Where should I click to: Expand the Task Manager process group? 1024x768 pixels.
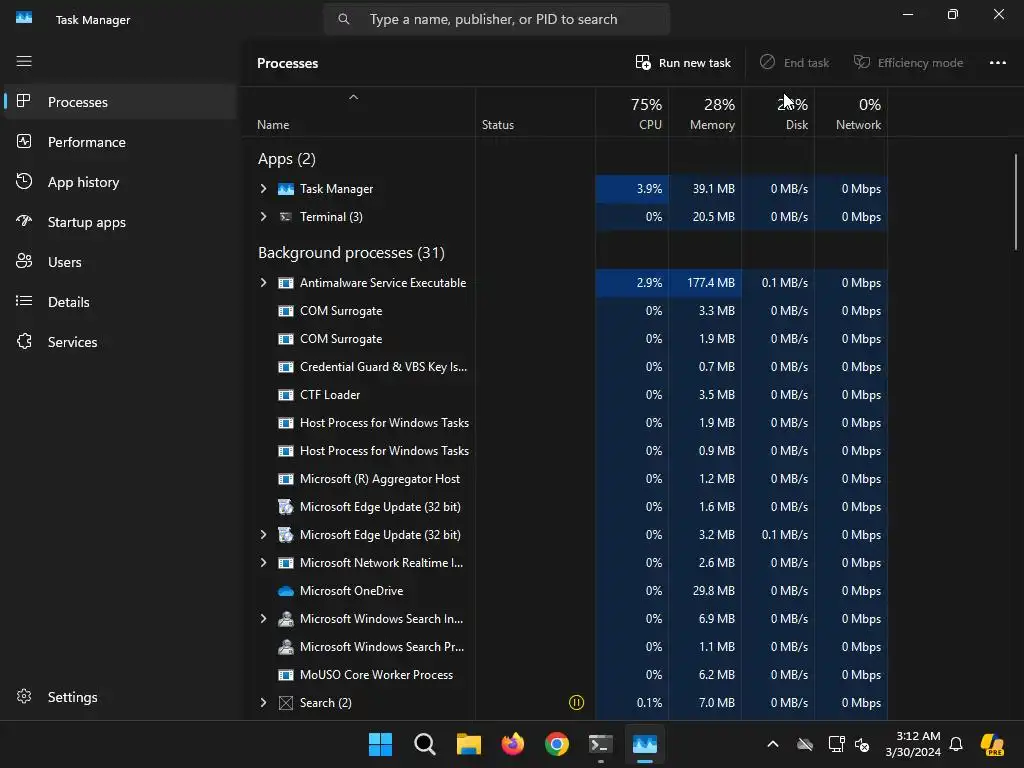tap(263, 189)
